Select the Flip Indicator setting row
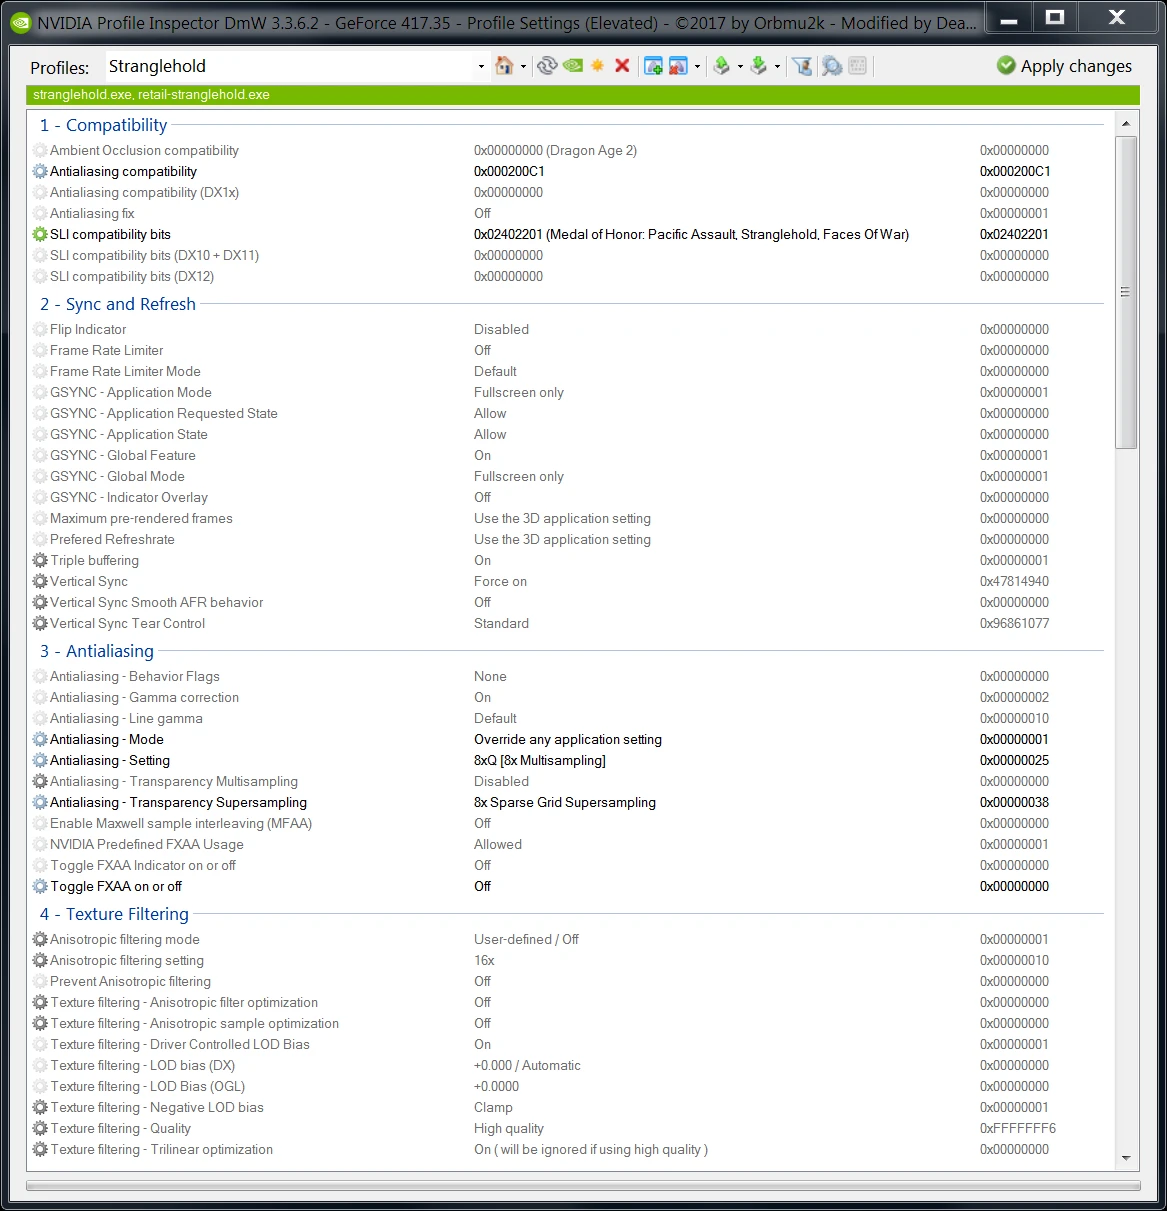This screenshot has width=1167, height=1211. [x=570, y=329]
